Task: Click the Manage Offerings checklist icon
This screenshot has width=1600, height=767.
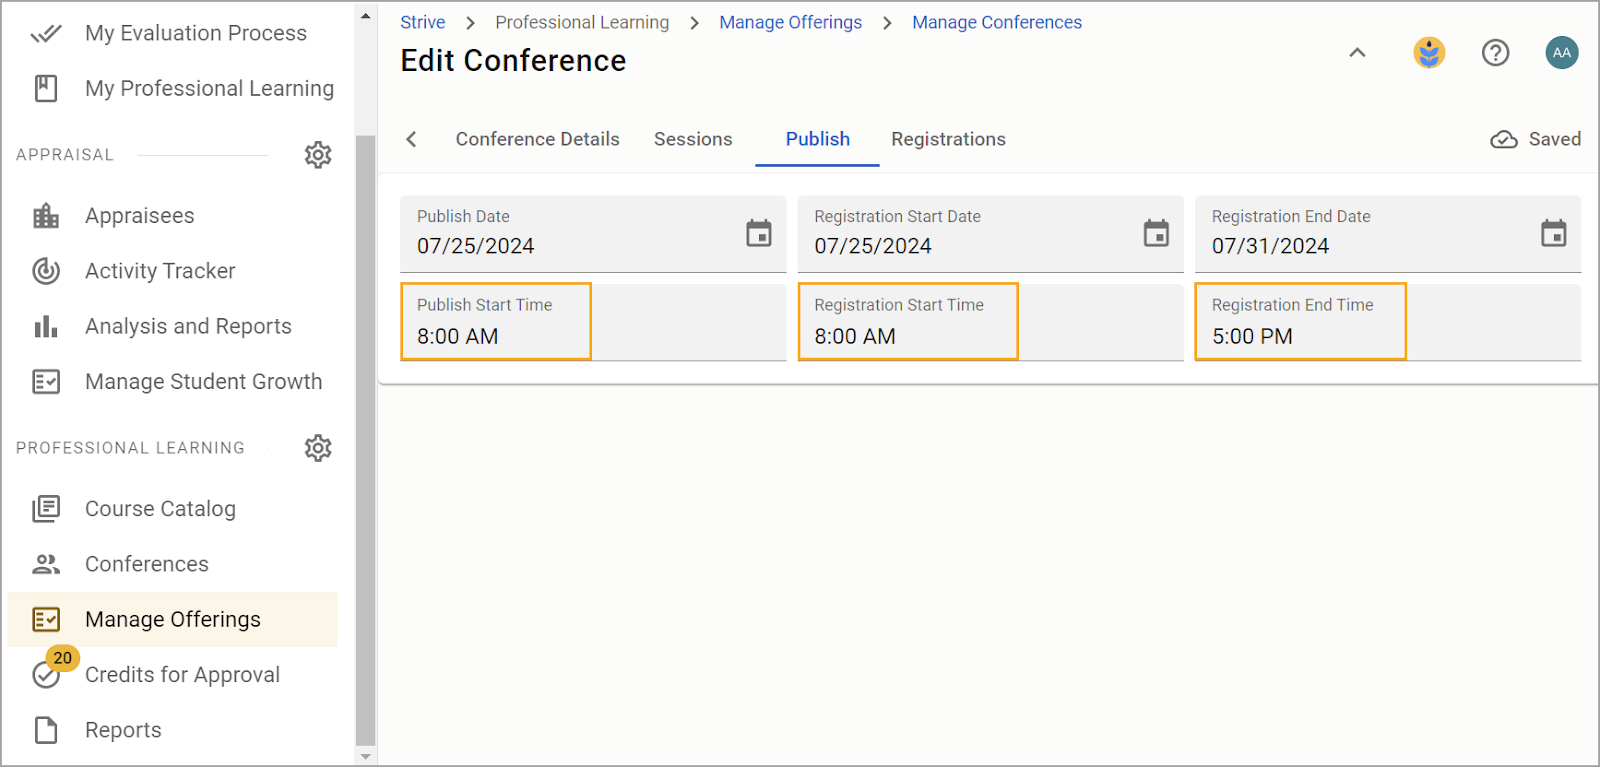Action: pyautogui.click(x=46, y=620)
